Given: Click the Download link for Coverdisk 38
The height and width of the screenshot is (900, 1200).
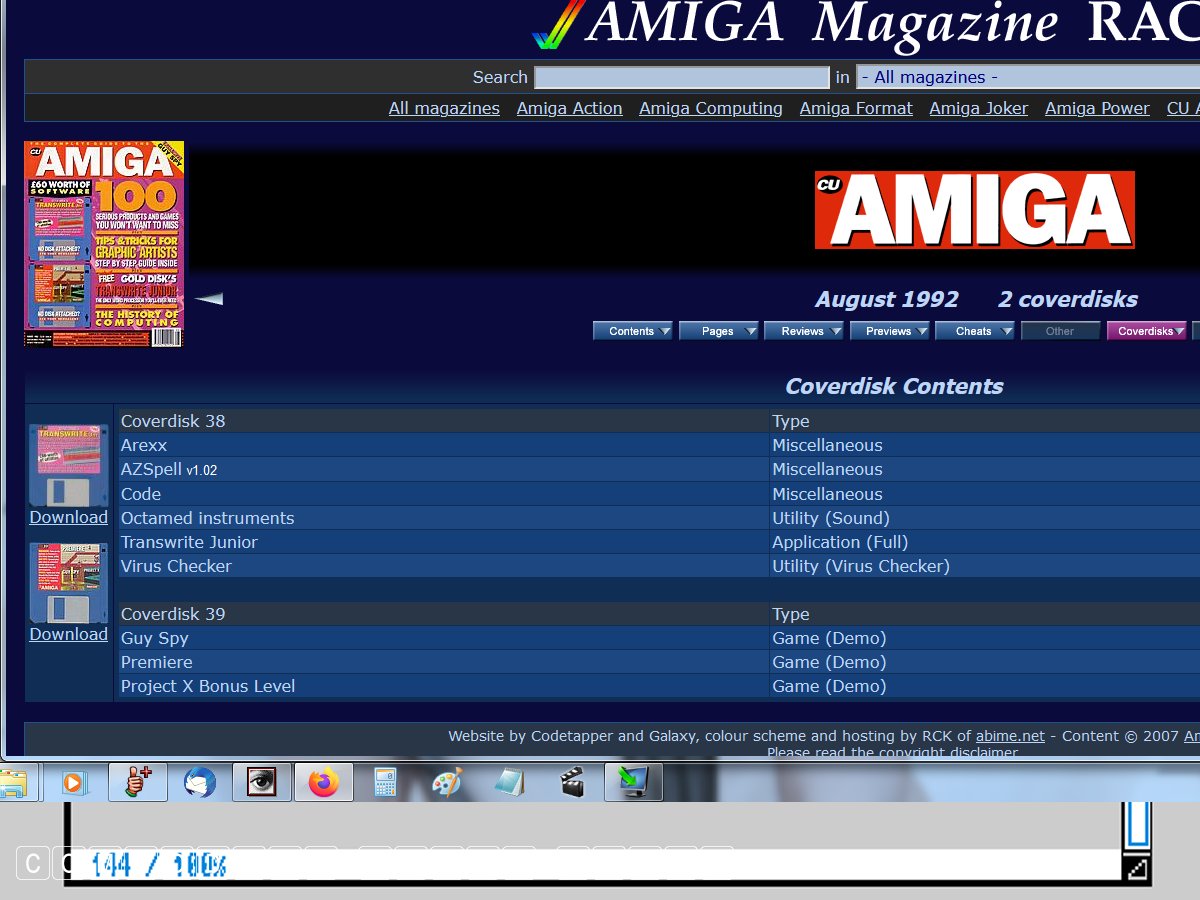Looking at the screenshot, I should [68, 517].
